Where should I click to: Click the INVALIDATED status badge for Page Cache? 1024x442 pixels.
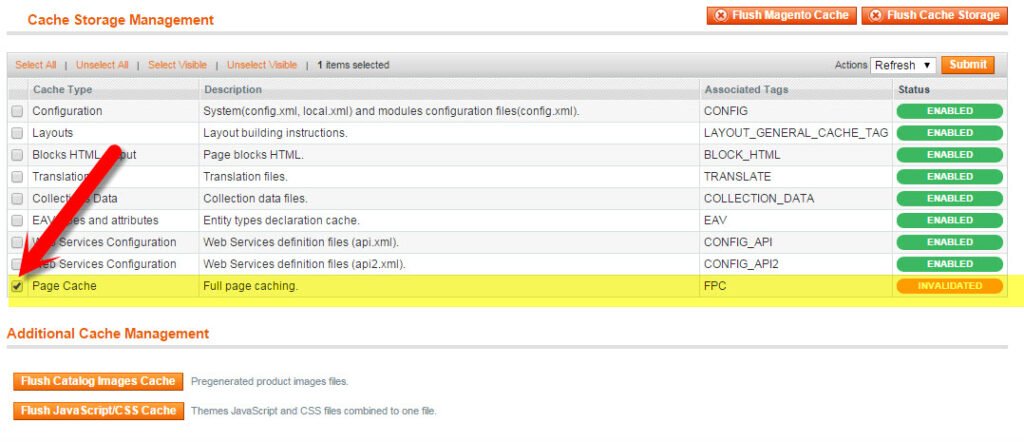click(949, 286)
